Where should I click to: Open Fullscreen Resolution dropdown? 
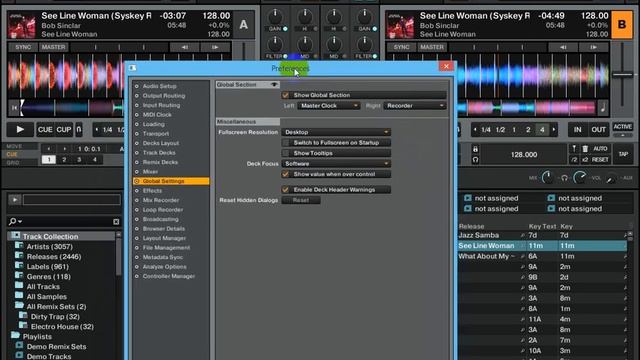[x=336, y=132]
